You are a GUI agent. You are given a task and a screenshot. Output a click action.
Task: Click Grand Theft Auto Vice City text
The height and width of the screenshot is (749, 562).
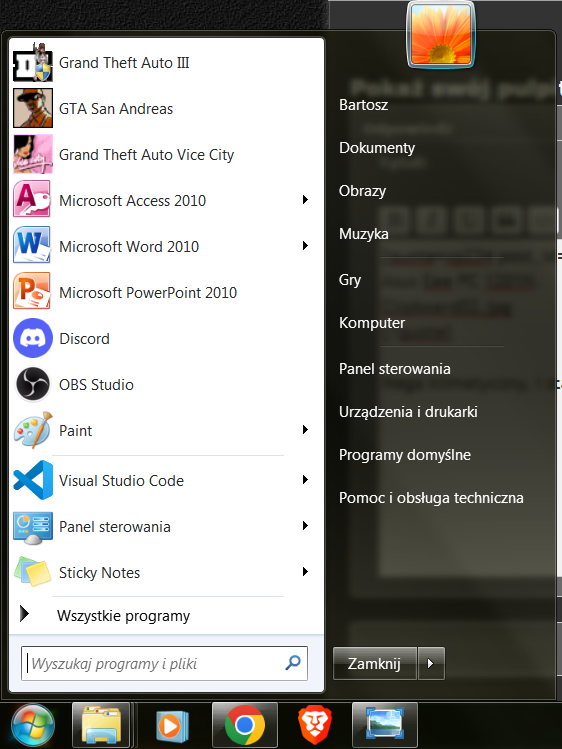click(147, 155)
